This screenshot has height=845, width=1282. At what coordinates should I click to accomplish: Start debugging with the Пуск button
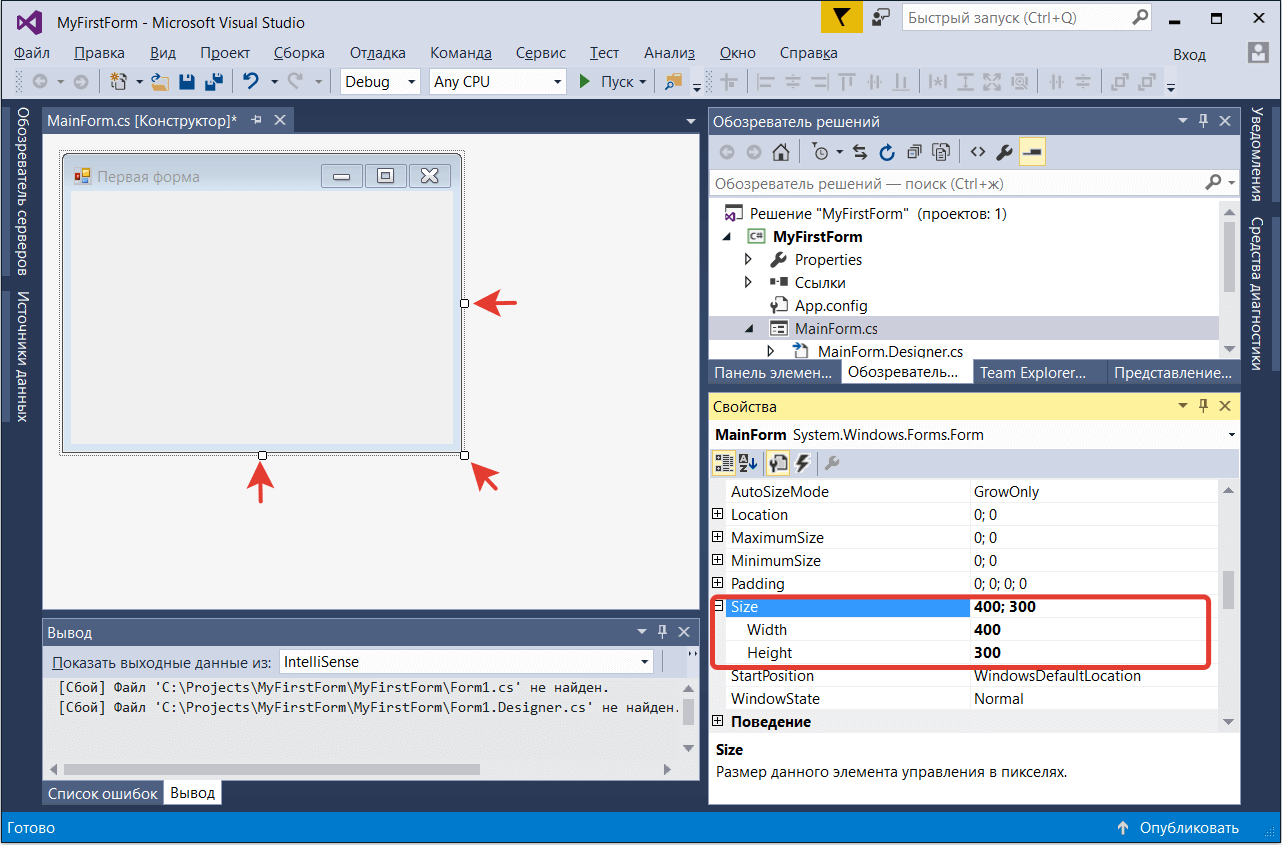(612, 82)
